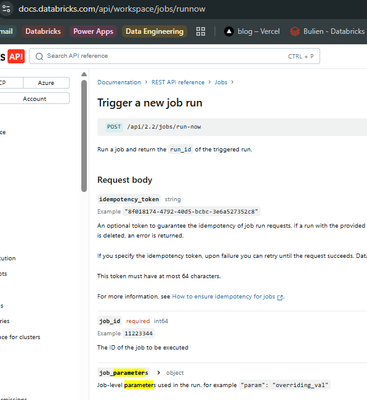Screen dimensions: 367x400
Task: Click the tab groups grid icon
Action: coord(201,31)
